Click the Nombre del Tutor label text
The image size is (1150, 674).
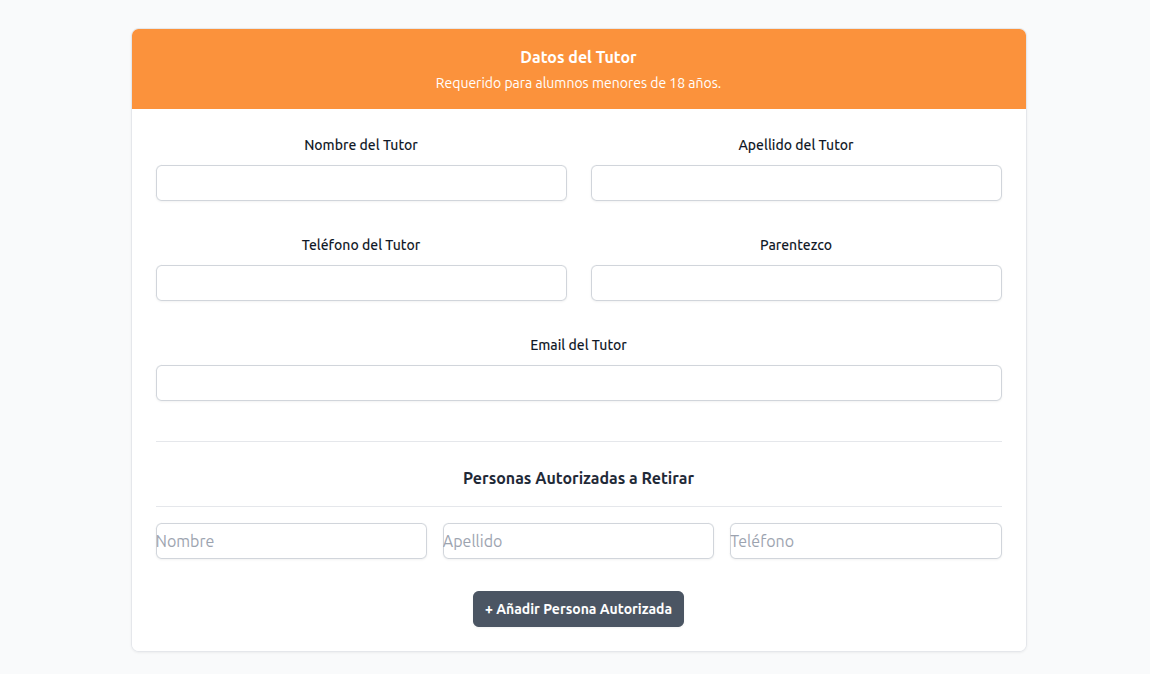[360, 144]
